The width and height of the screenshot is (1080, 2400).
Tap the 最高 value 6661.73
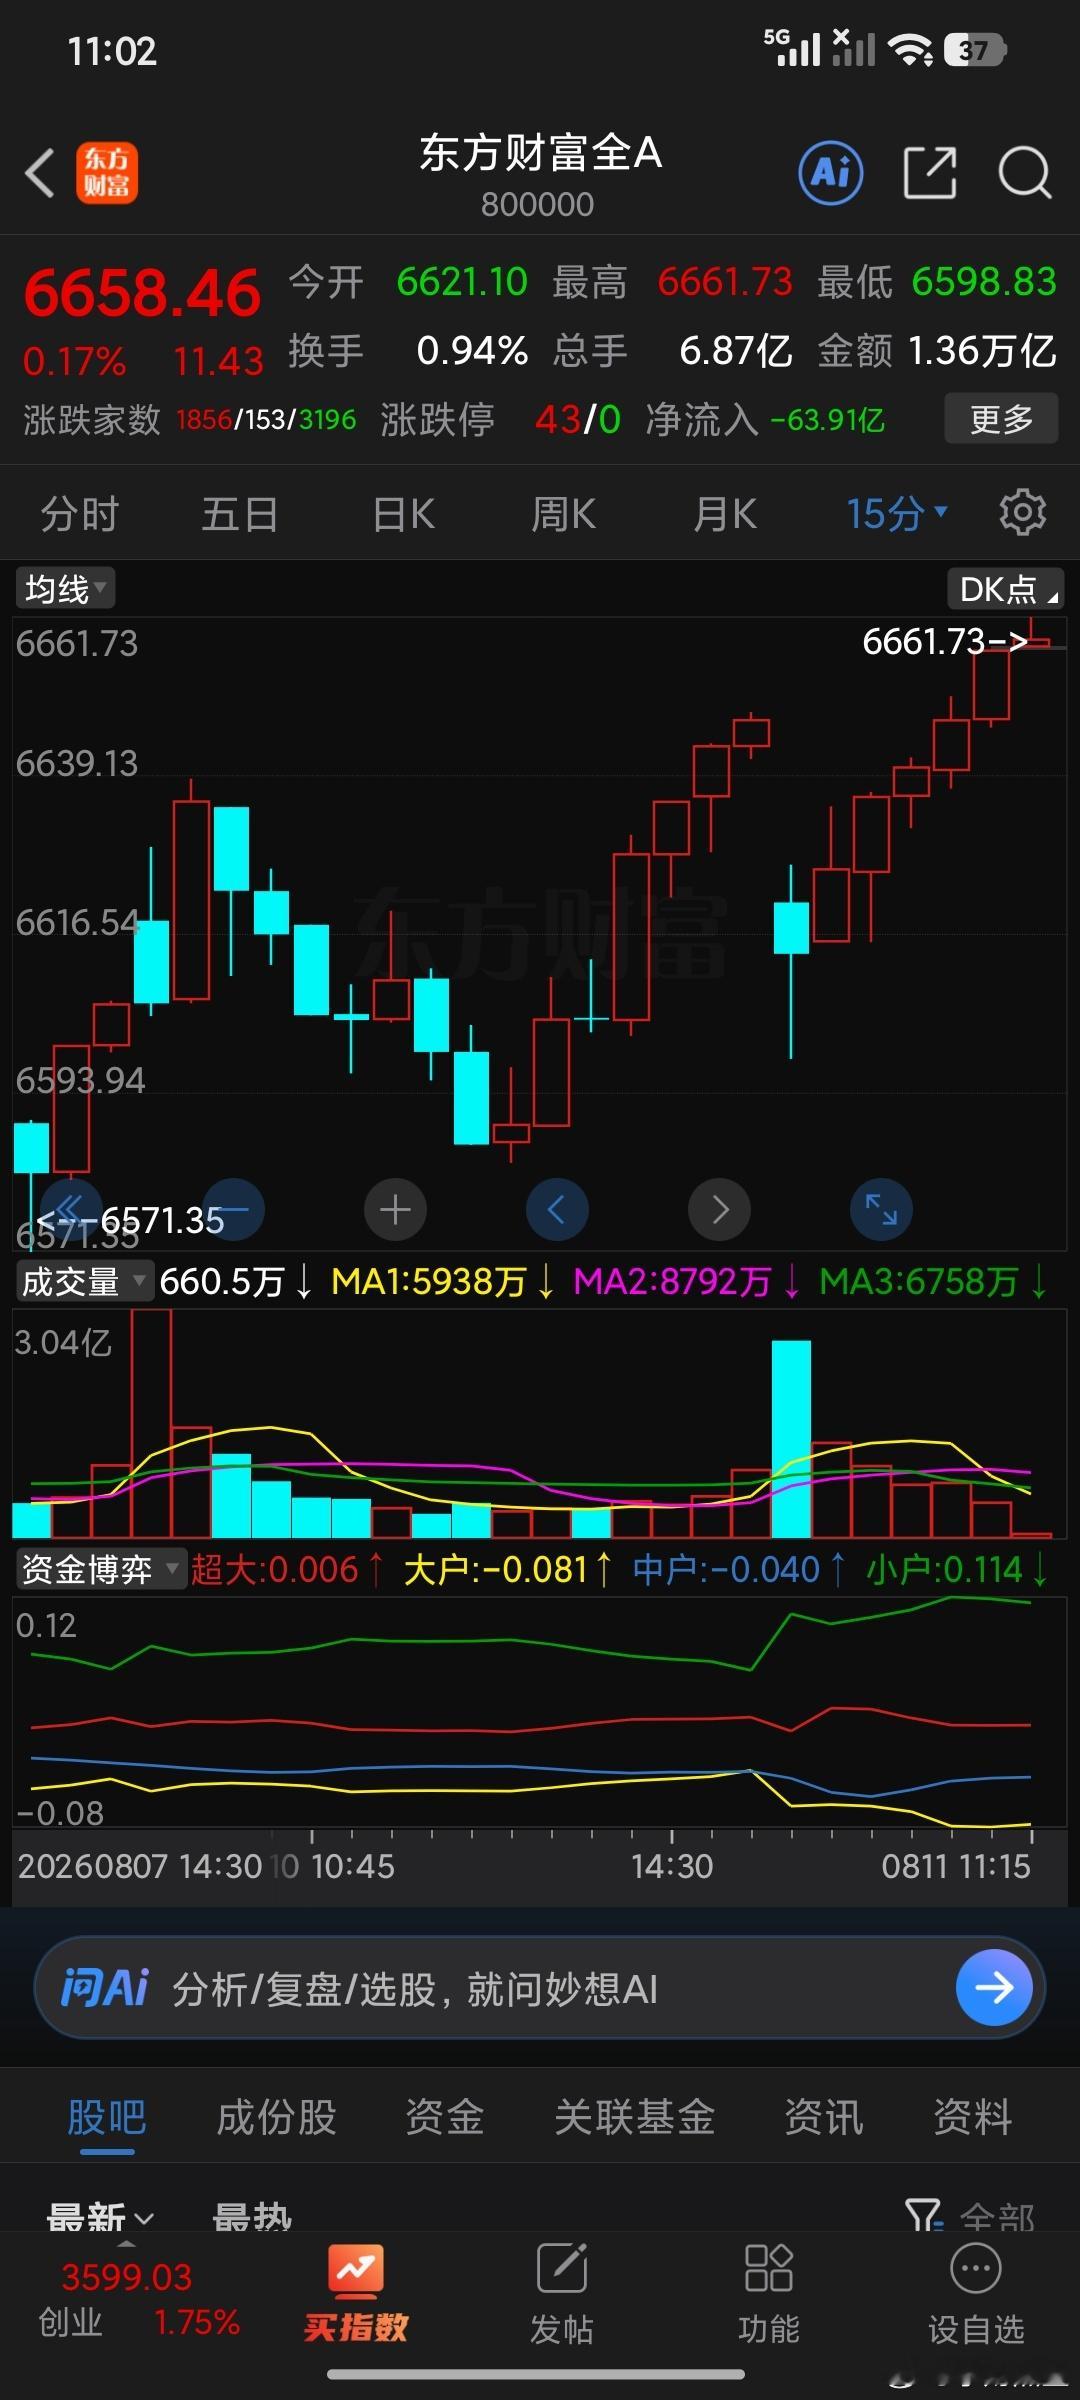(725, 282)
